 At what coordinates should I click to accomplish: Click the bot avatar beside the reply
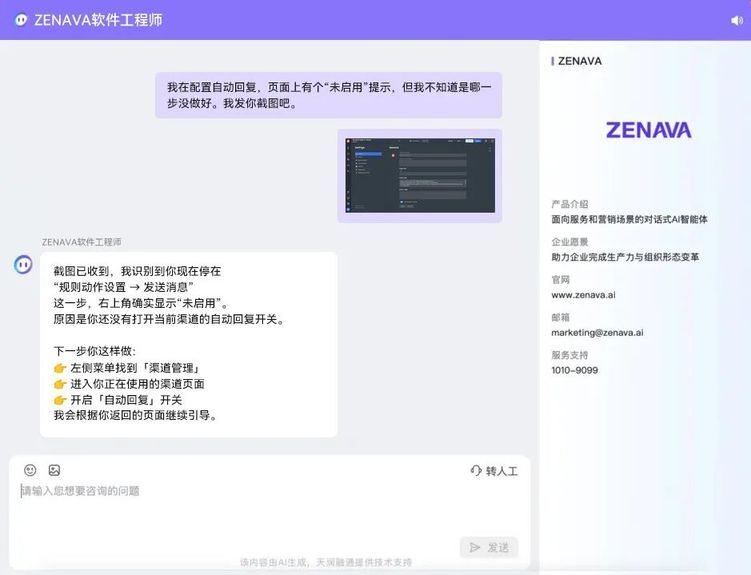pos(23,264)
